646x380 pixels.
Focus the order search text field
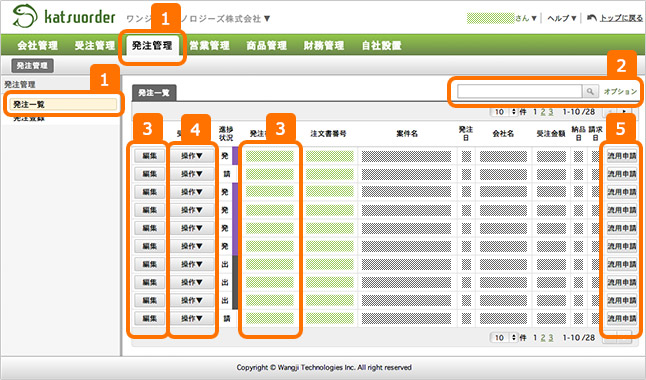coord(520,91)
